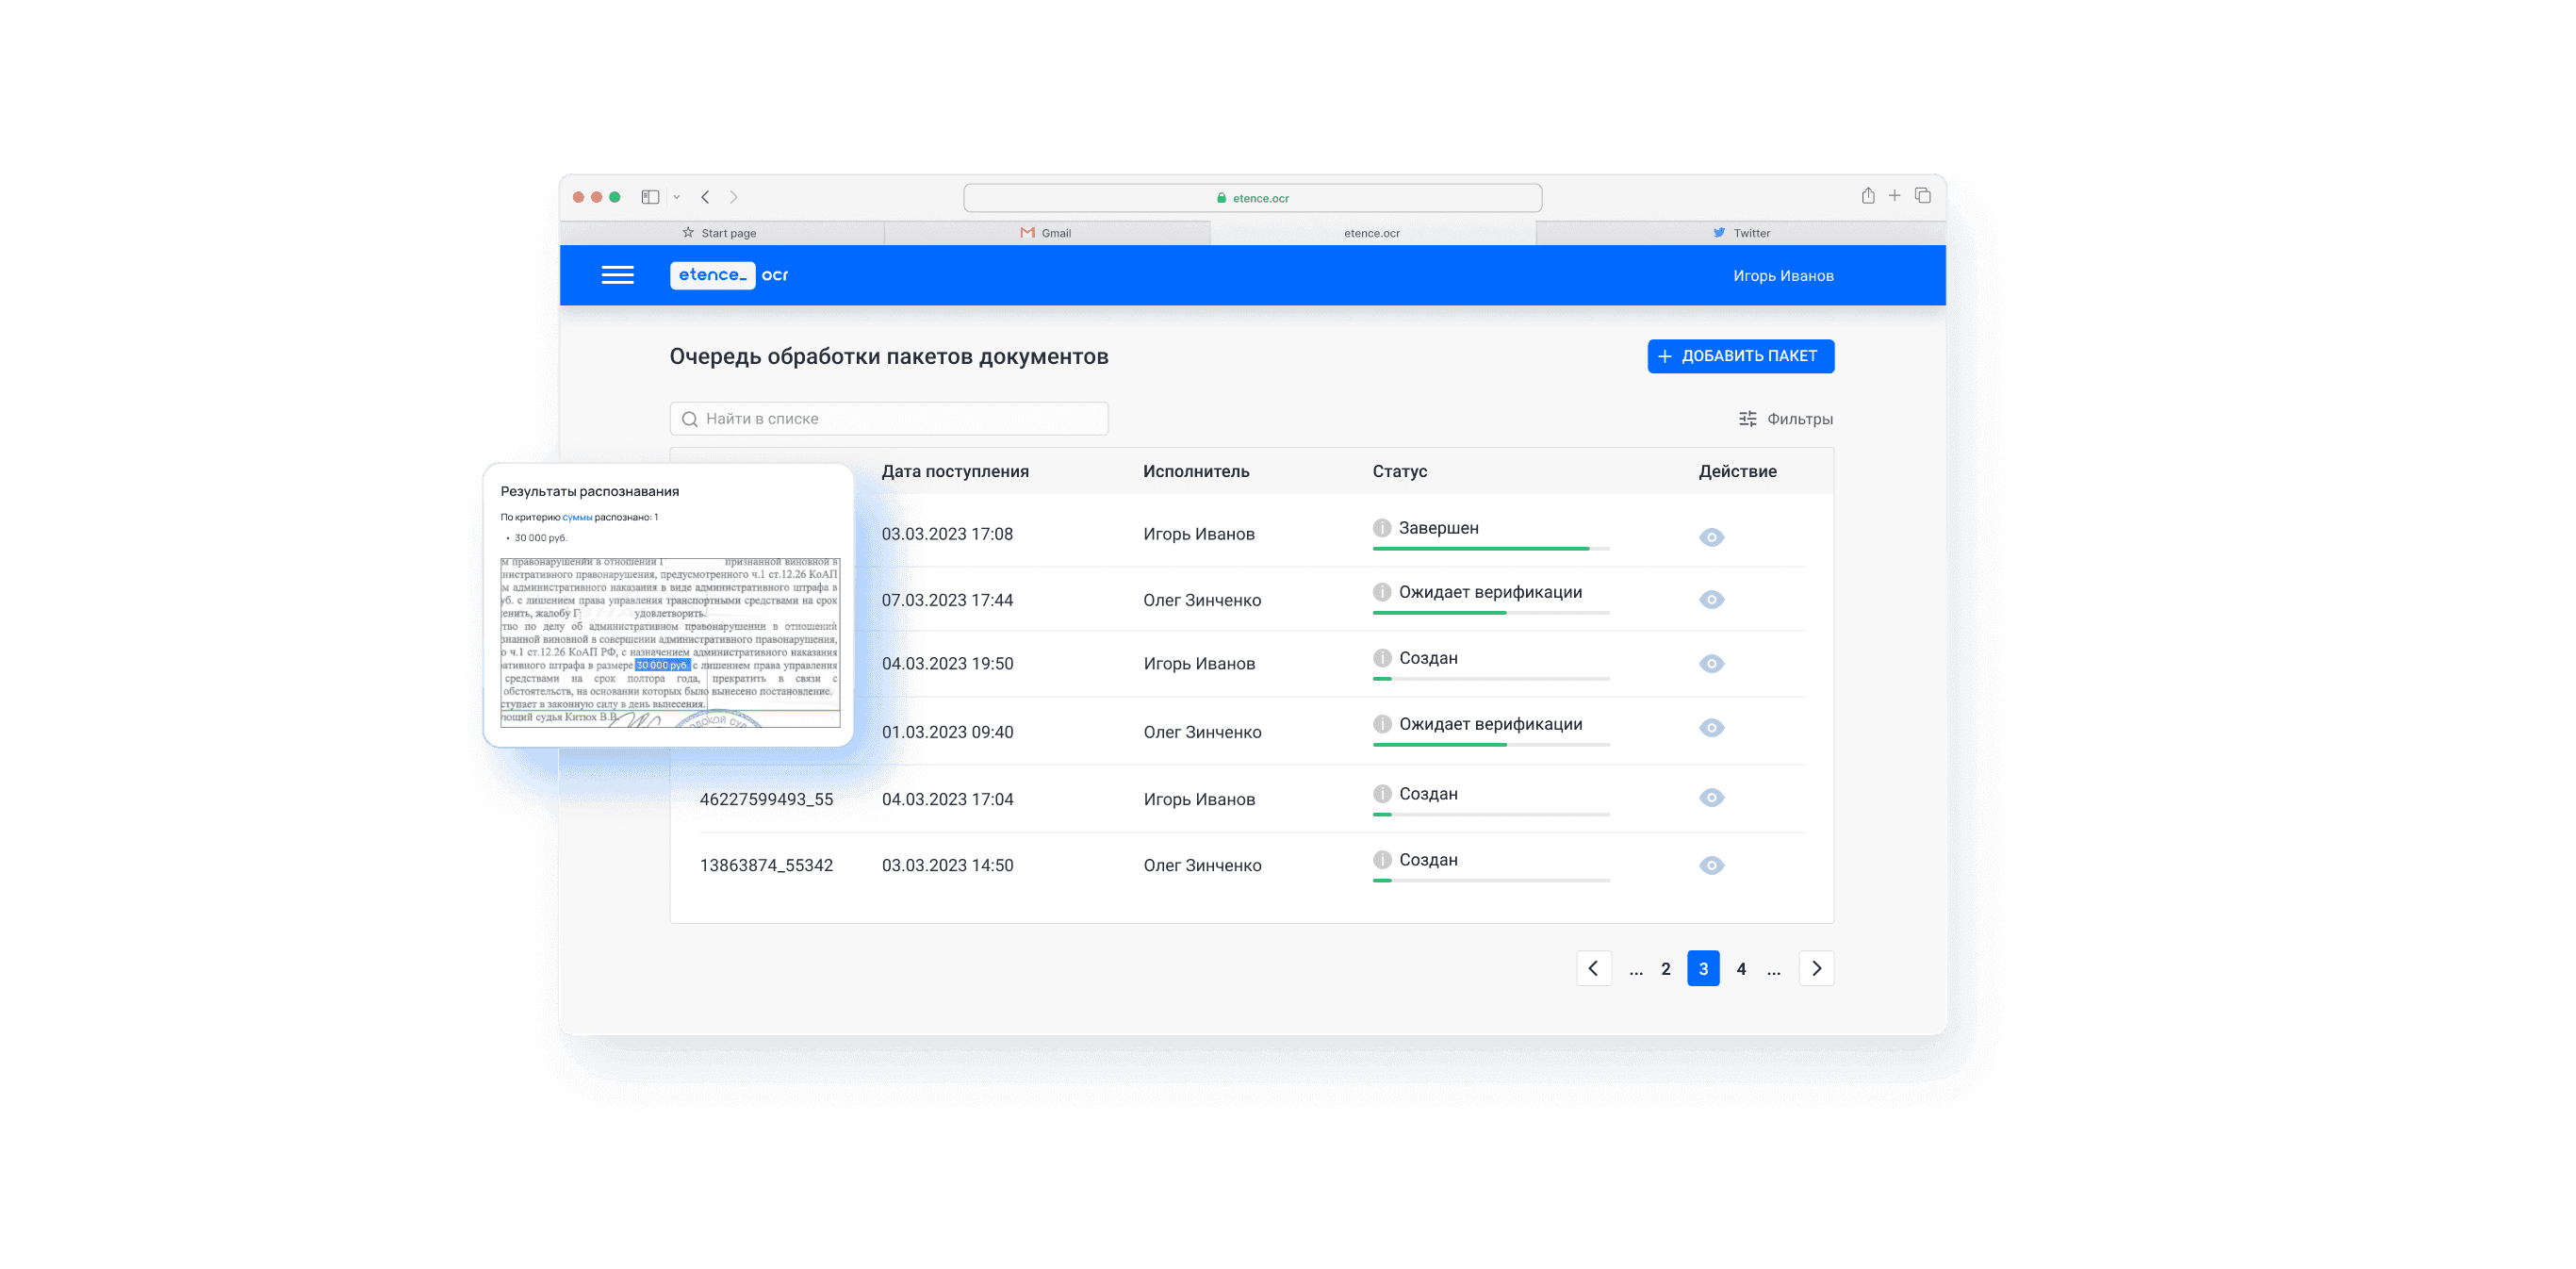Click the browser back arrow

click(x=705, y=197)
